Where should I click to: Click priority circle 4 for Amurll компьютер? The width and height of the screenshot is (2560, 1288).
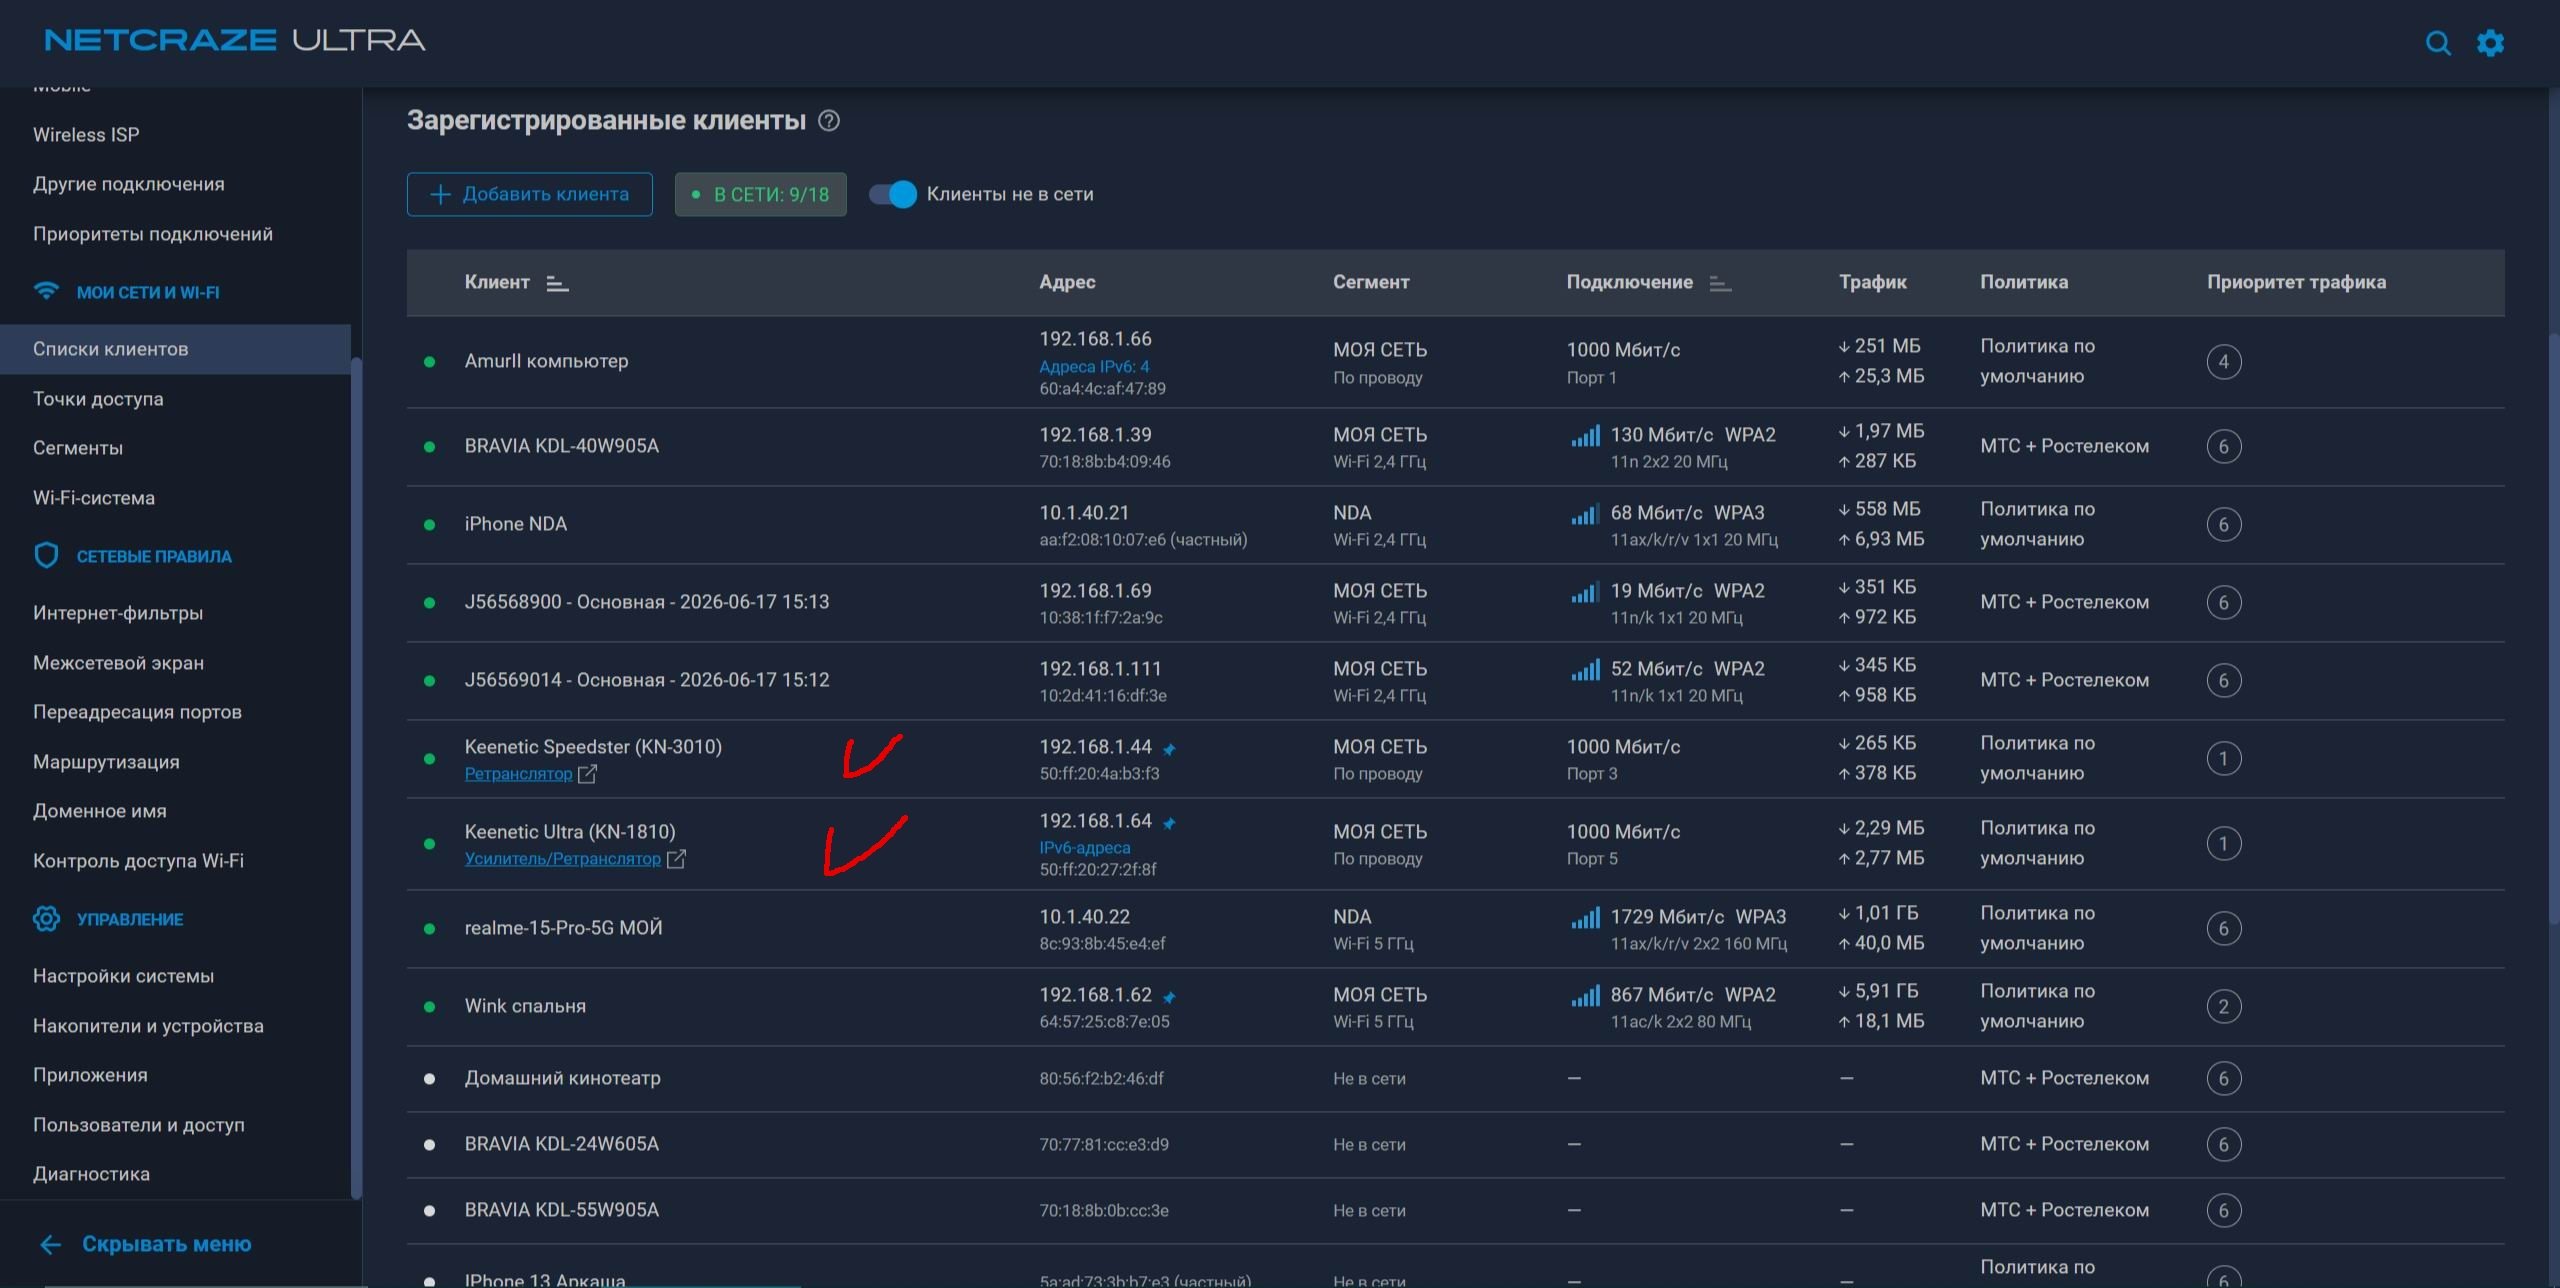2224,362
